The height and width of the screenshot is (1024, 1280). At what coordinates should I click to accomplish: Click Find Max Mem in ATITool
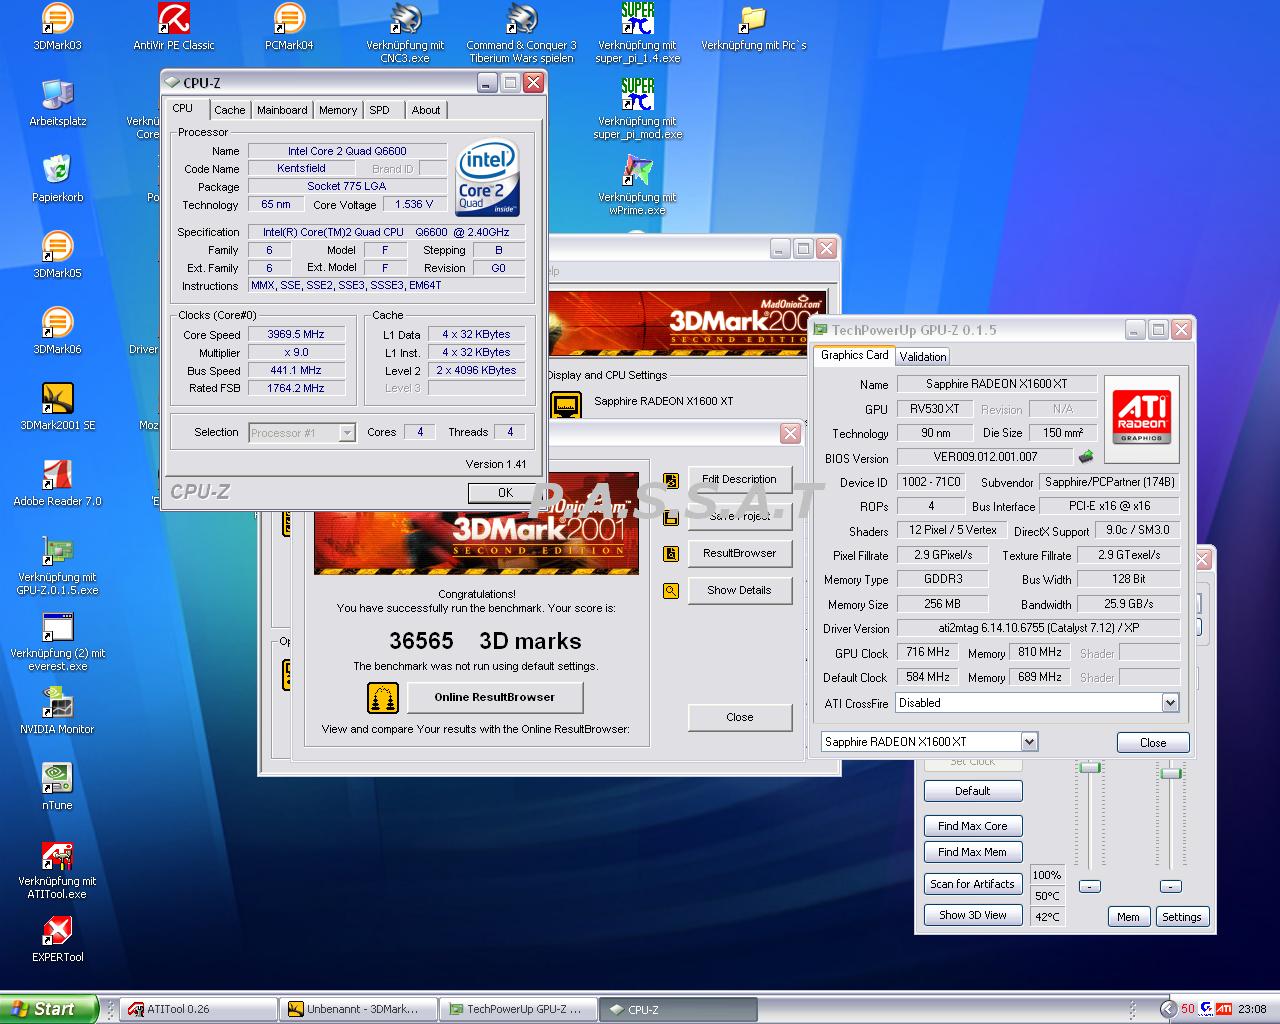(972, 852)
